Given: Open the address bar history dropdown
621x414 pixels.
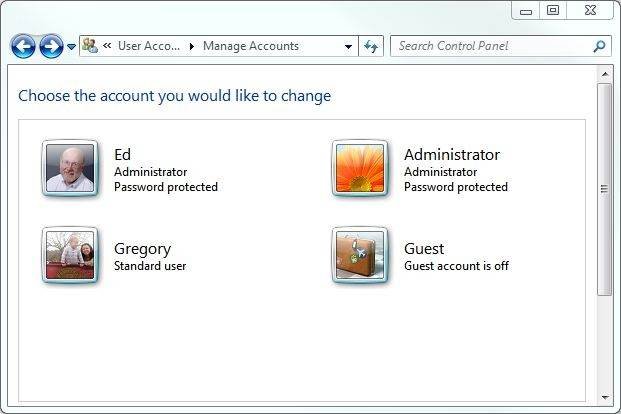Looking at the screenshot, I should tap(348, 46).
